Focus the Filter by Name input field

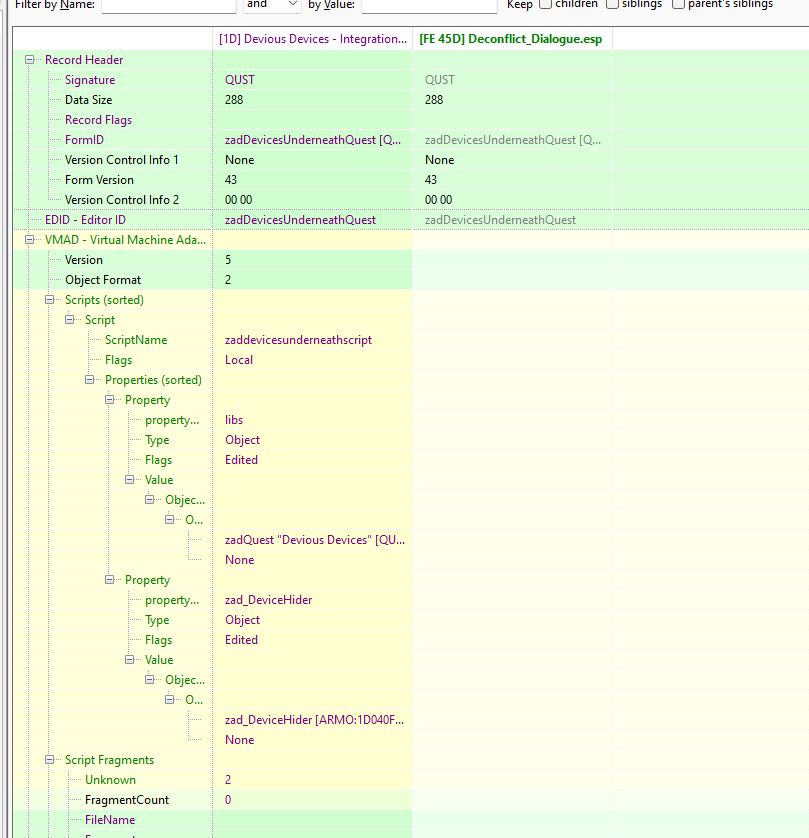[x=169, y=5]
